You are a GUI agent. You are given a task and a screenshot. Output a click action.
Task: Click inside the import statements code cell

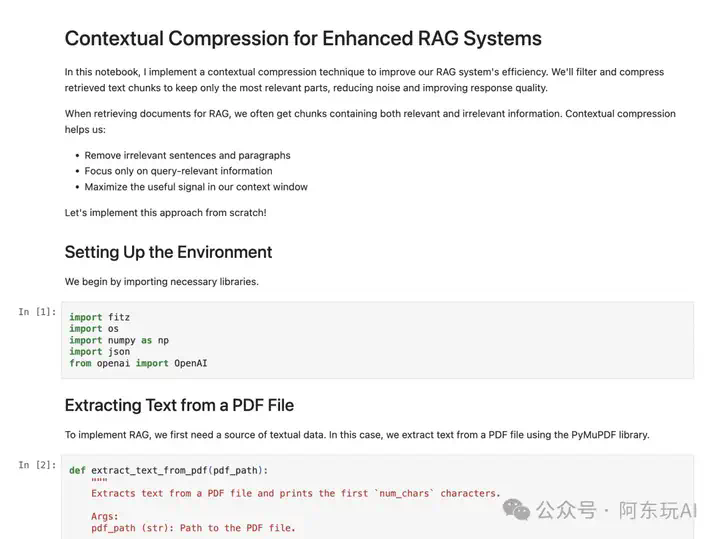[x=377, y=340]
